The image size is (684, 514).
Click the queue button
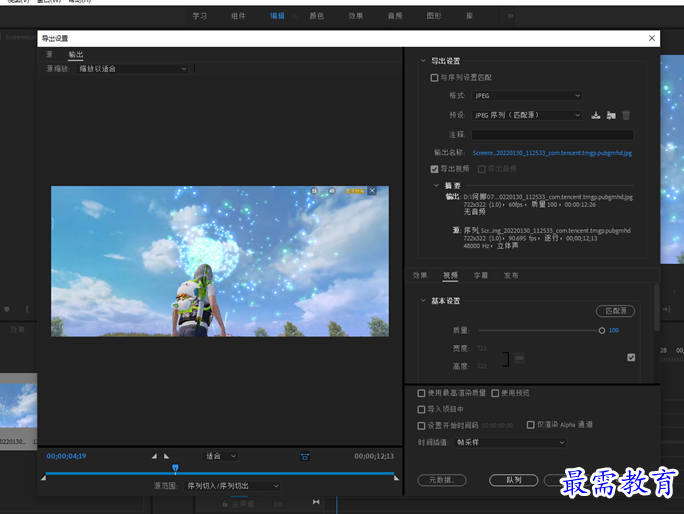(x=514, y=480)
